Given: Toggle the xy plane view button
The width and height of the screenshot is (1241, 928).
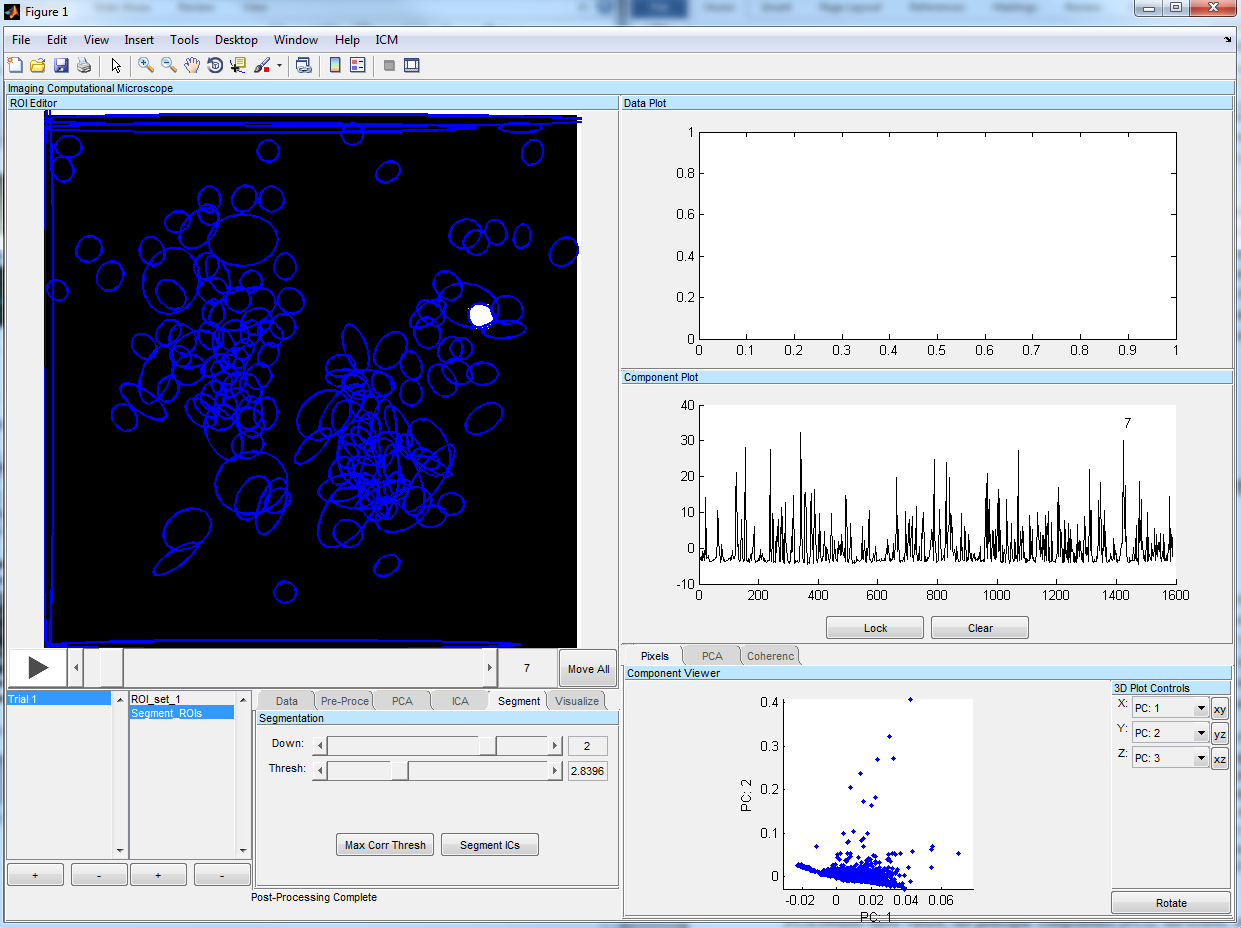Looking at the screenshot, I should [1220, 709].
